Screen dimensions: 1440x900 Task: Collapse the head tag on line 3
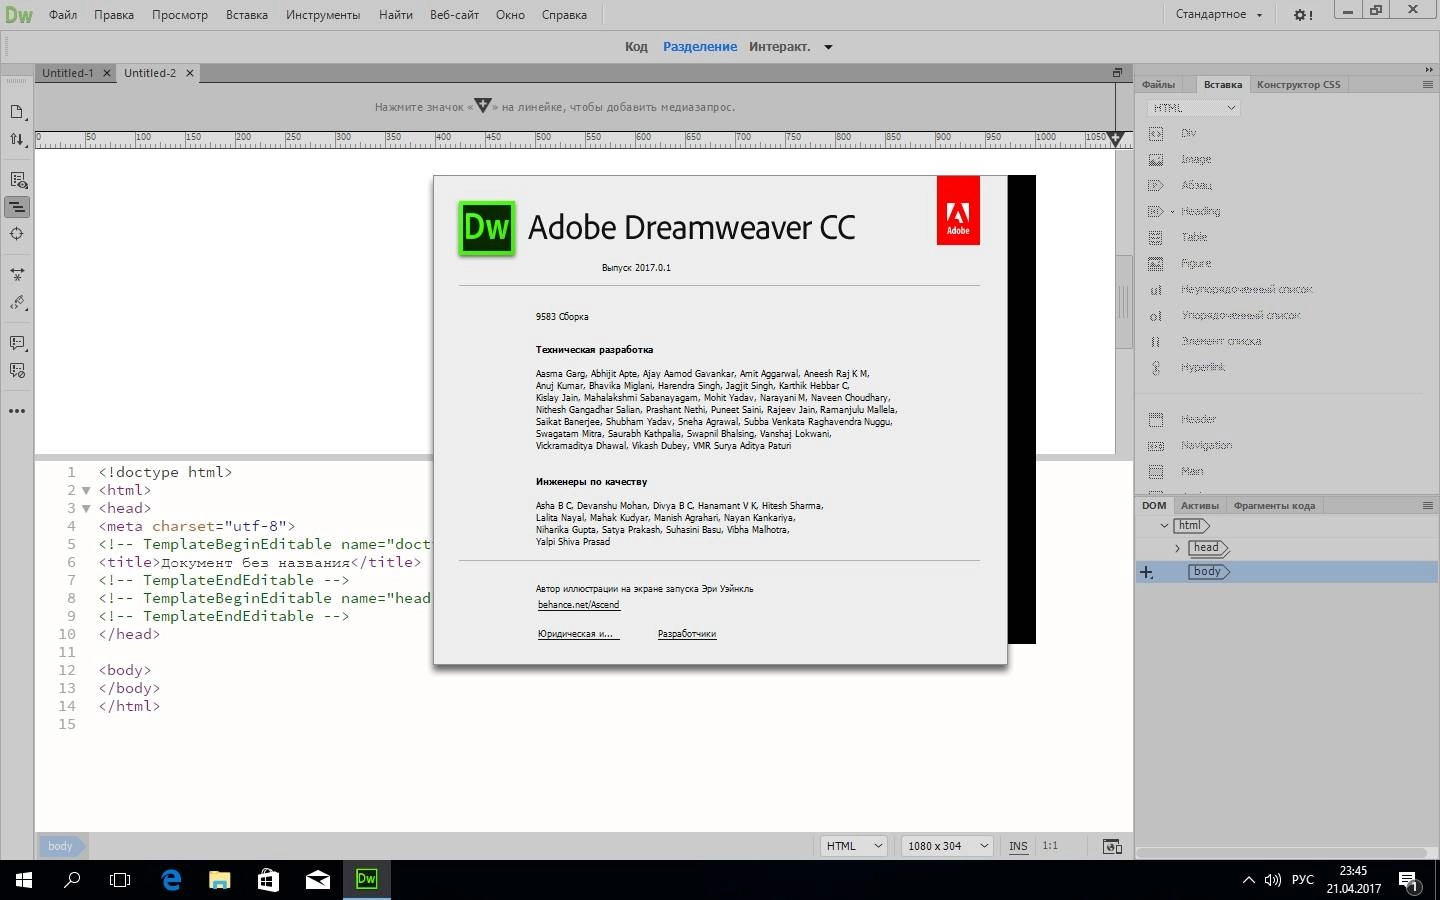(86, 508)
